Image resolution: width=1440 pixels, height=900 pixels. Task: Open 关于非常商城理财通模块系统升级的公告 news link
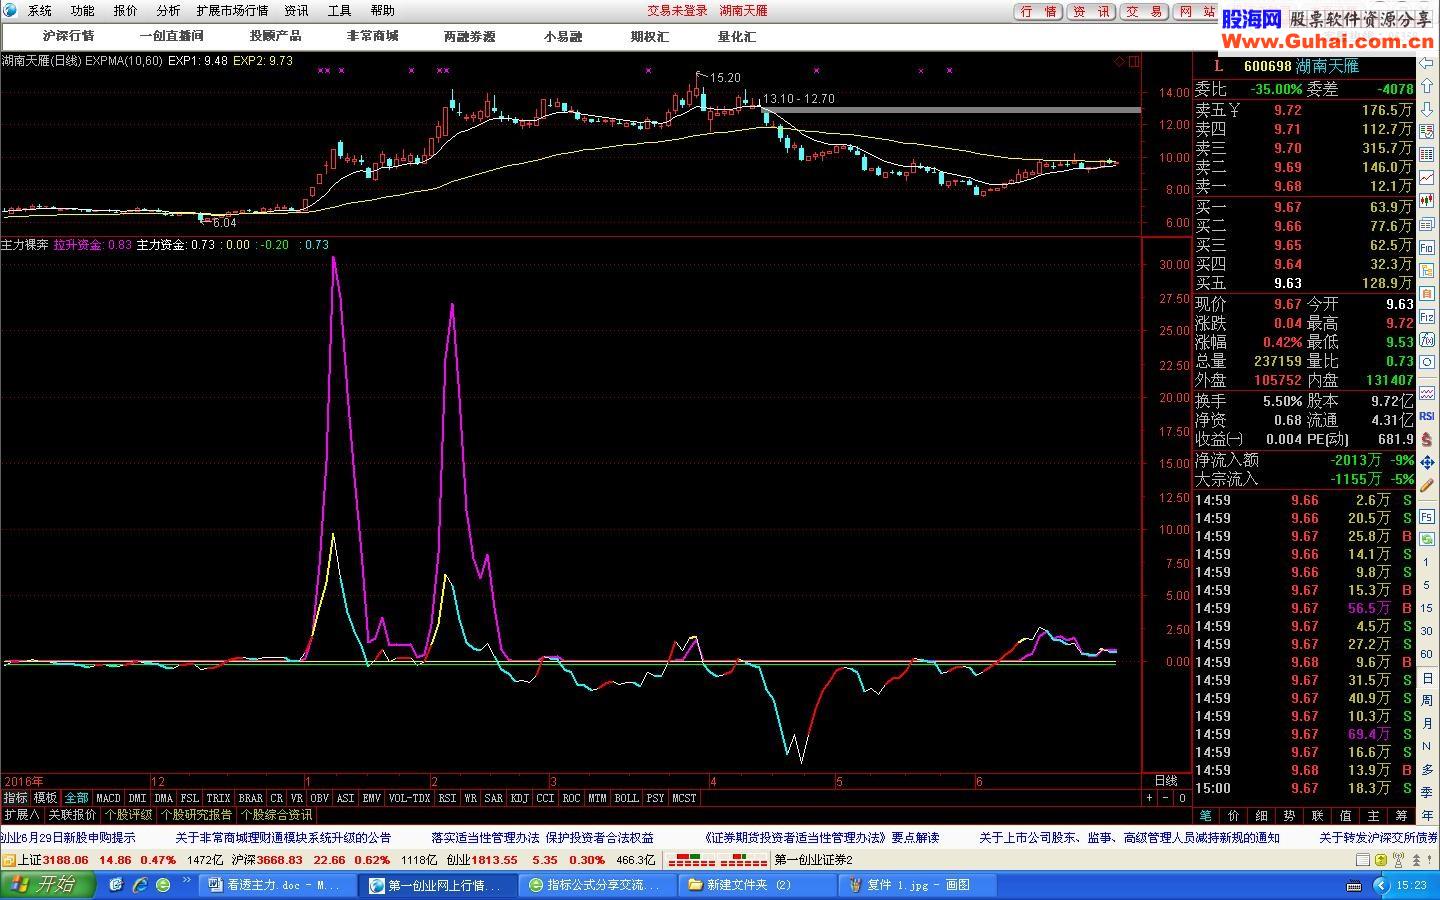283,838
